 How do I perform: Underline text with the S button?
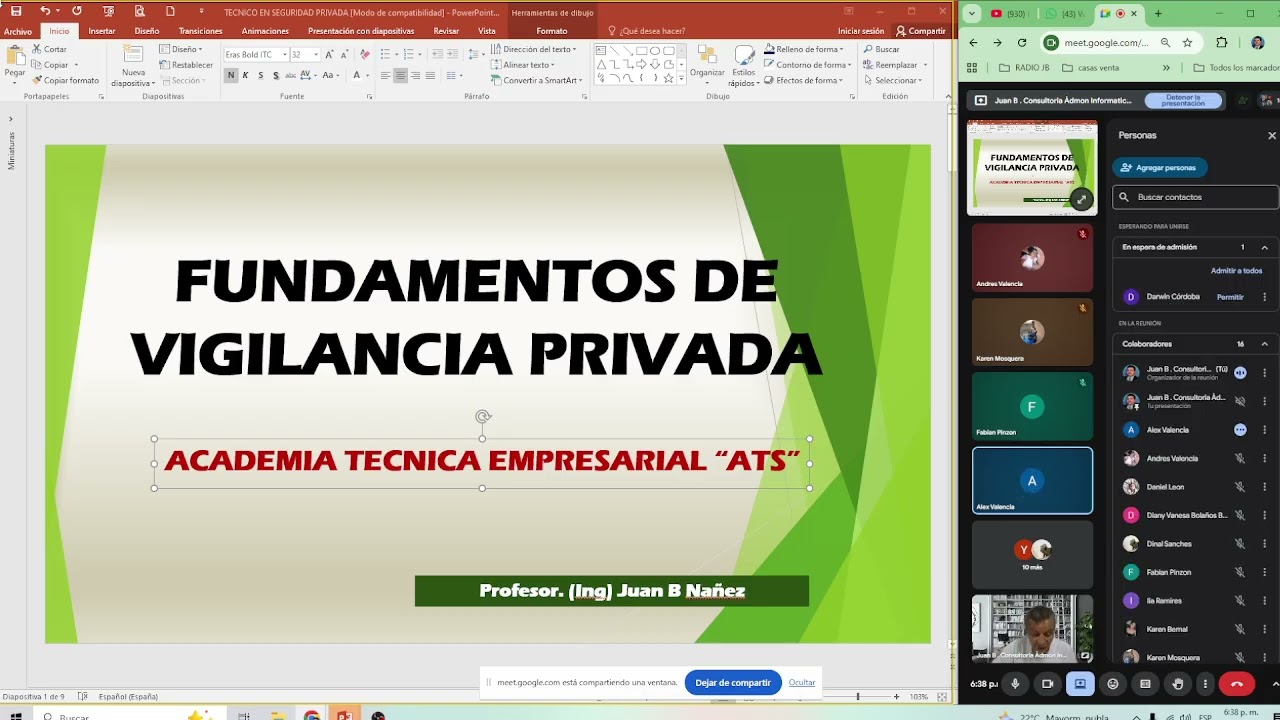click(x=261, y=75)
